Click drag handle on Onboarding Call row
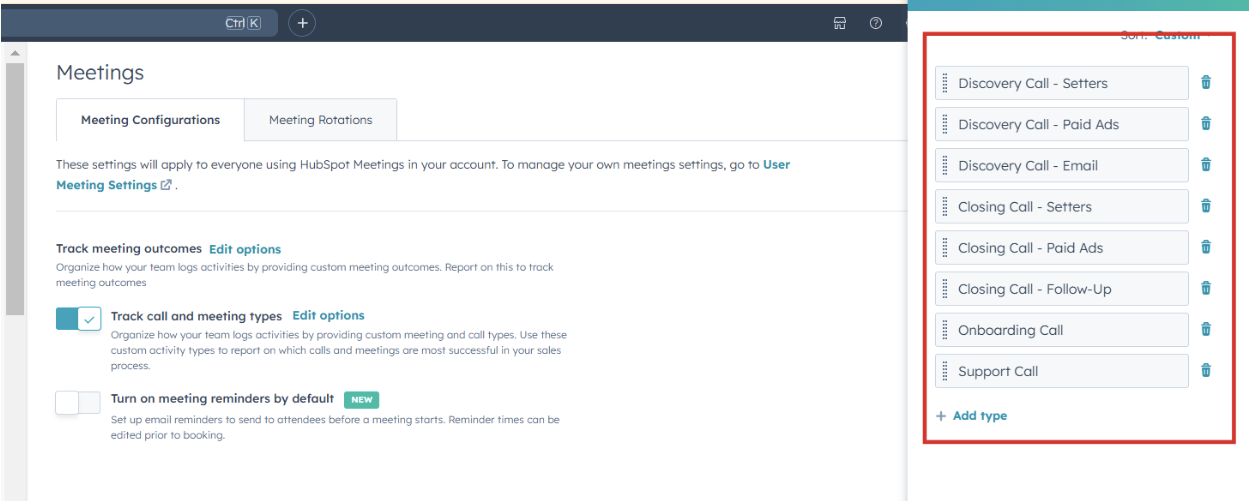 [945, 330]
